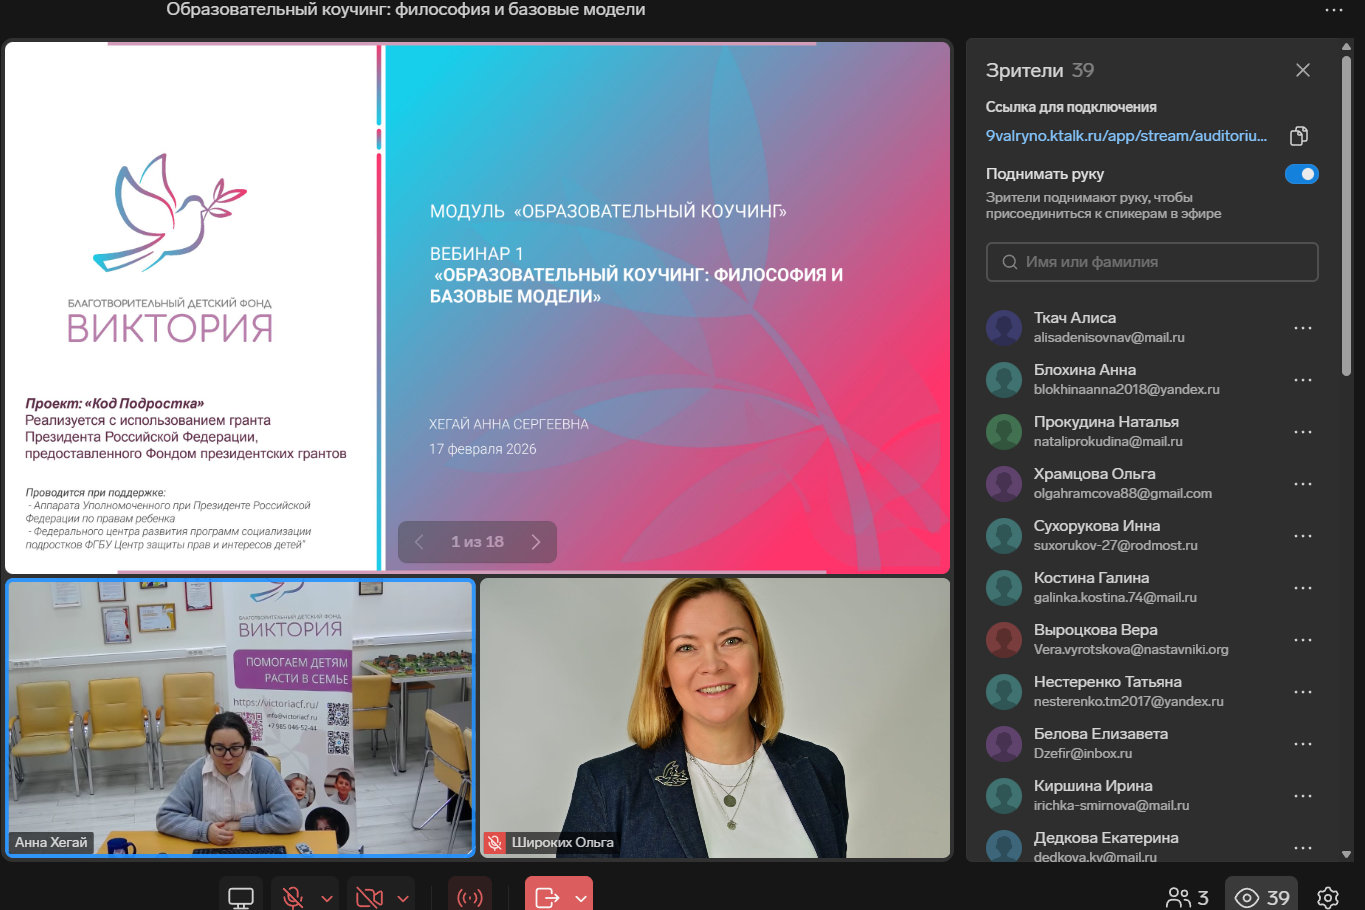Image resolution: width=1365 pixels, height=910 pixels.
Task: Open speakers list showing 3 participants
Action: coord(1187,897)
